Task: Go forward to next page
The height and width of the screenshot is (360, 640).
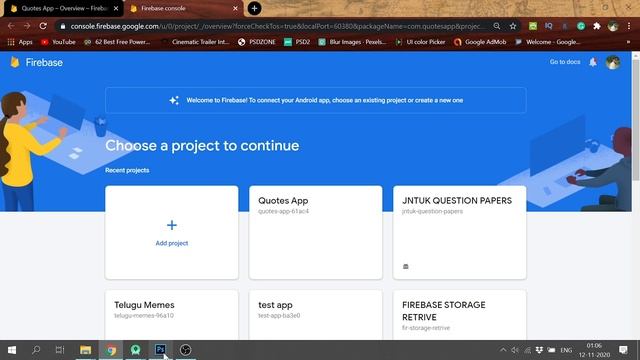Action: point(27,26)
